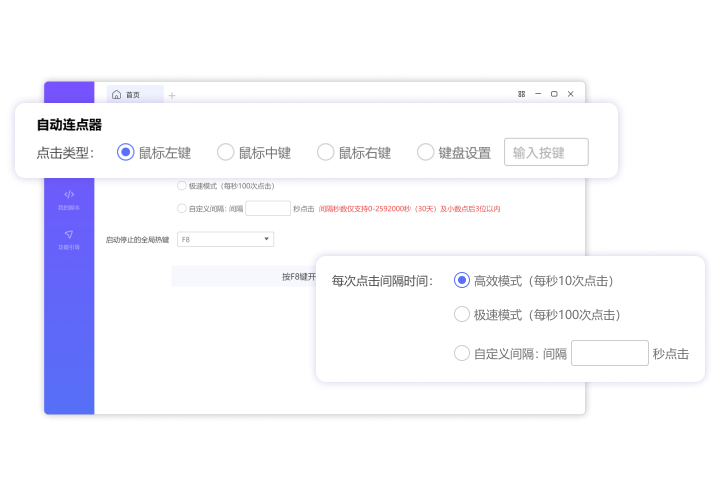720x496 pixels.
Task: Choose 自定义间隔 option in overlay card
Action: pyautogui.click(x=462, y=353)
